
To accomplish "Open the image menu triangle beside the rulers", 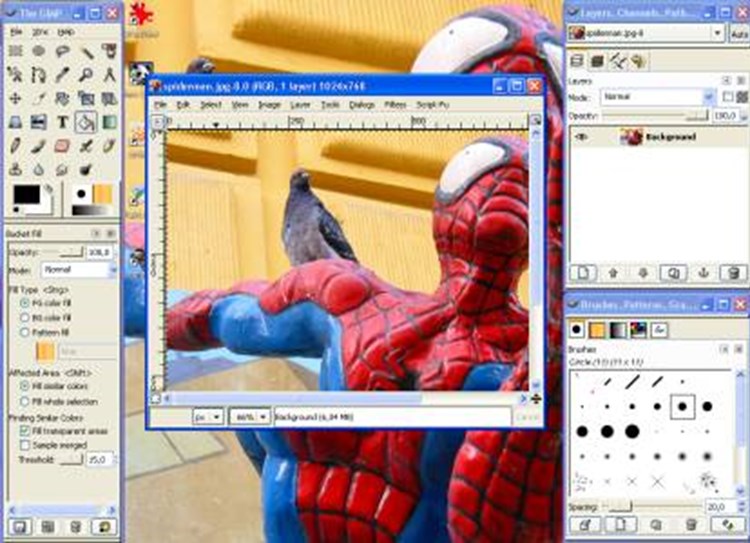I will pos(157,122).
